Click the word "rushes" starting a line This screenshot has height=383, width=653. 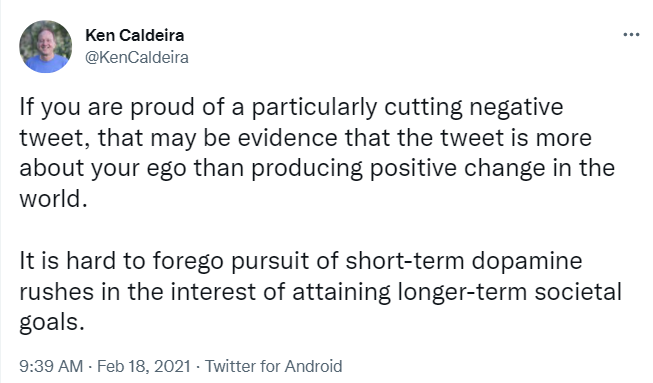coord(57,292)
